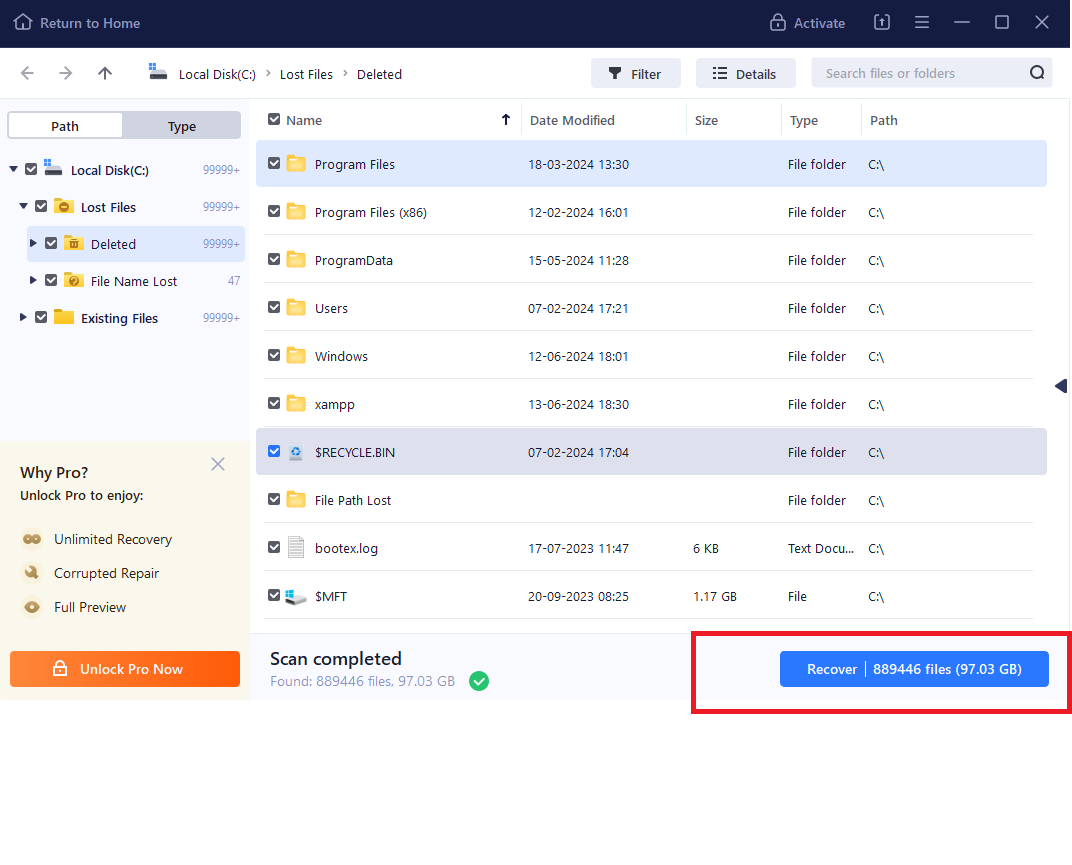Go forward with the right arrow
The height and width of the screenshot is (865, 1072).
[x=66, y=73]
